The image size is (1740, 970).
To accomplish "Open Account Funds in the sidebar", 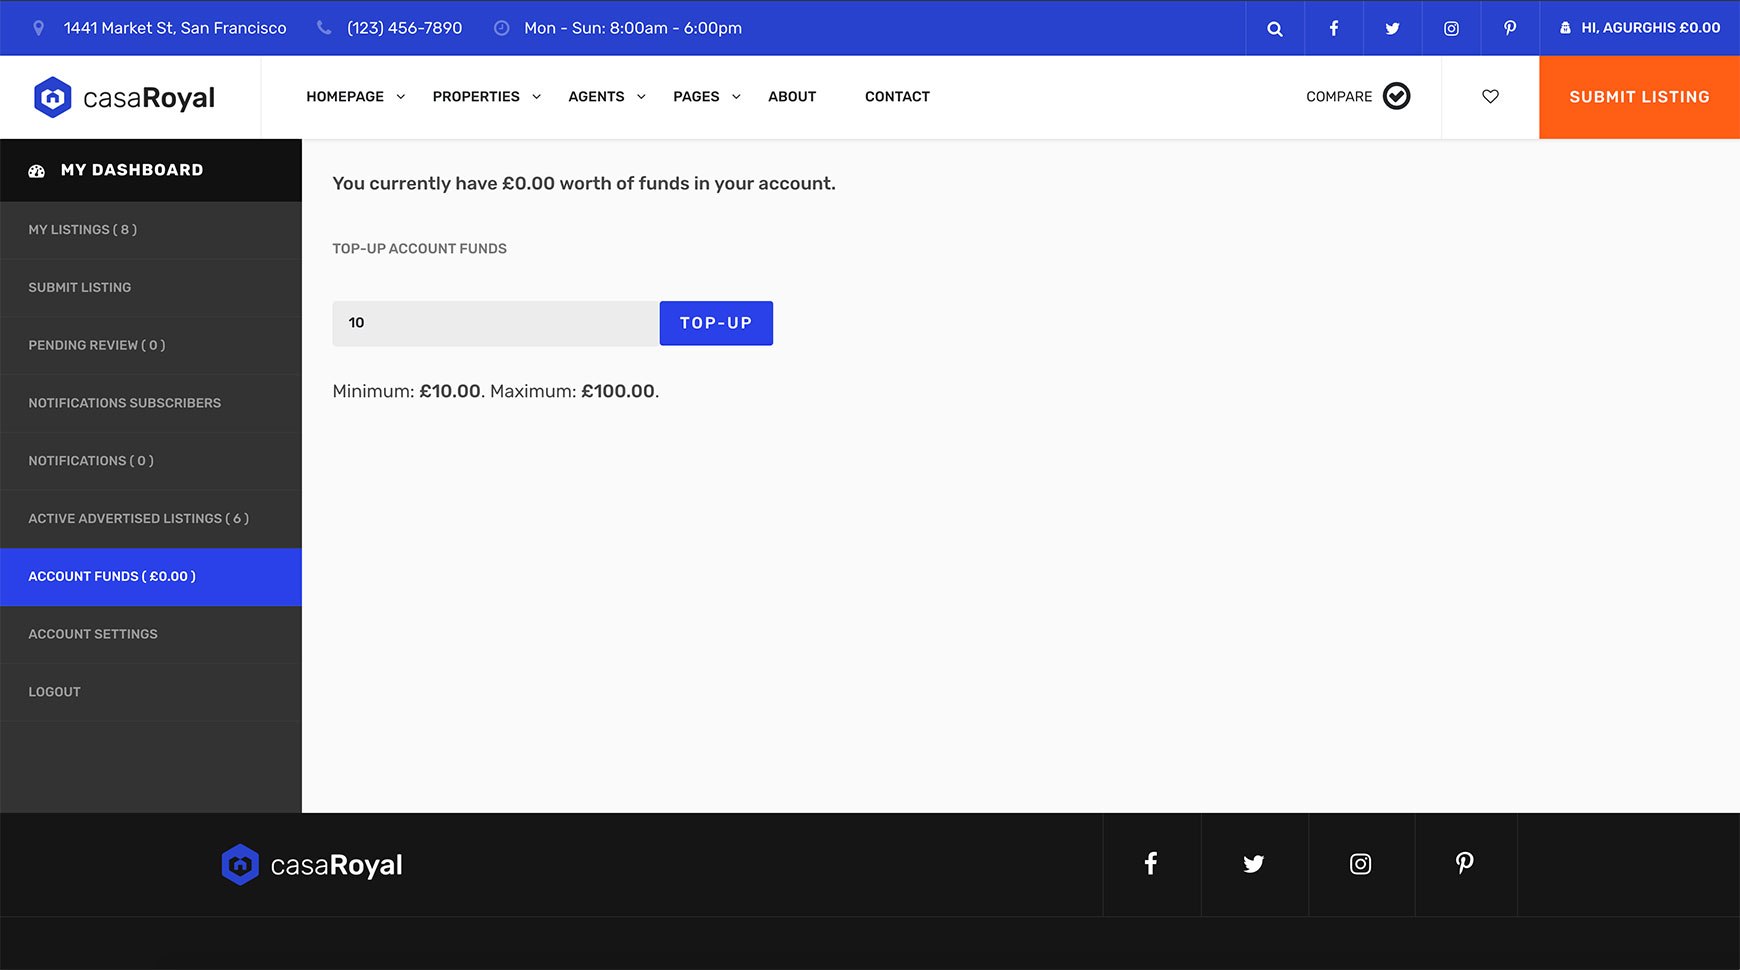I will click(x=151, y=577).
